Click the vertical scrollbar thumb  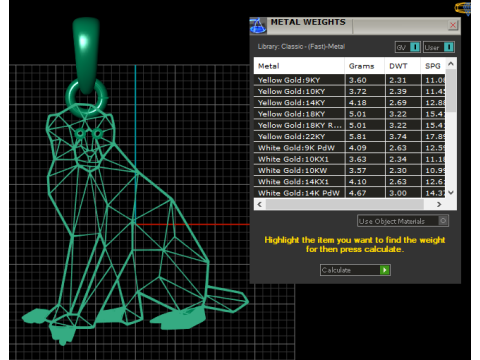click(x=451, y=90)
